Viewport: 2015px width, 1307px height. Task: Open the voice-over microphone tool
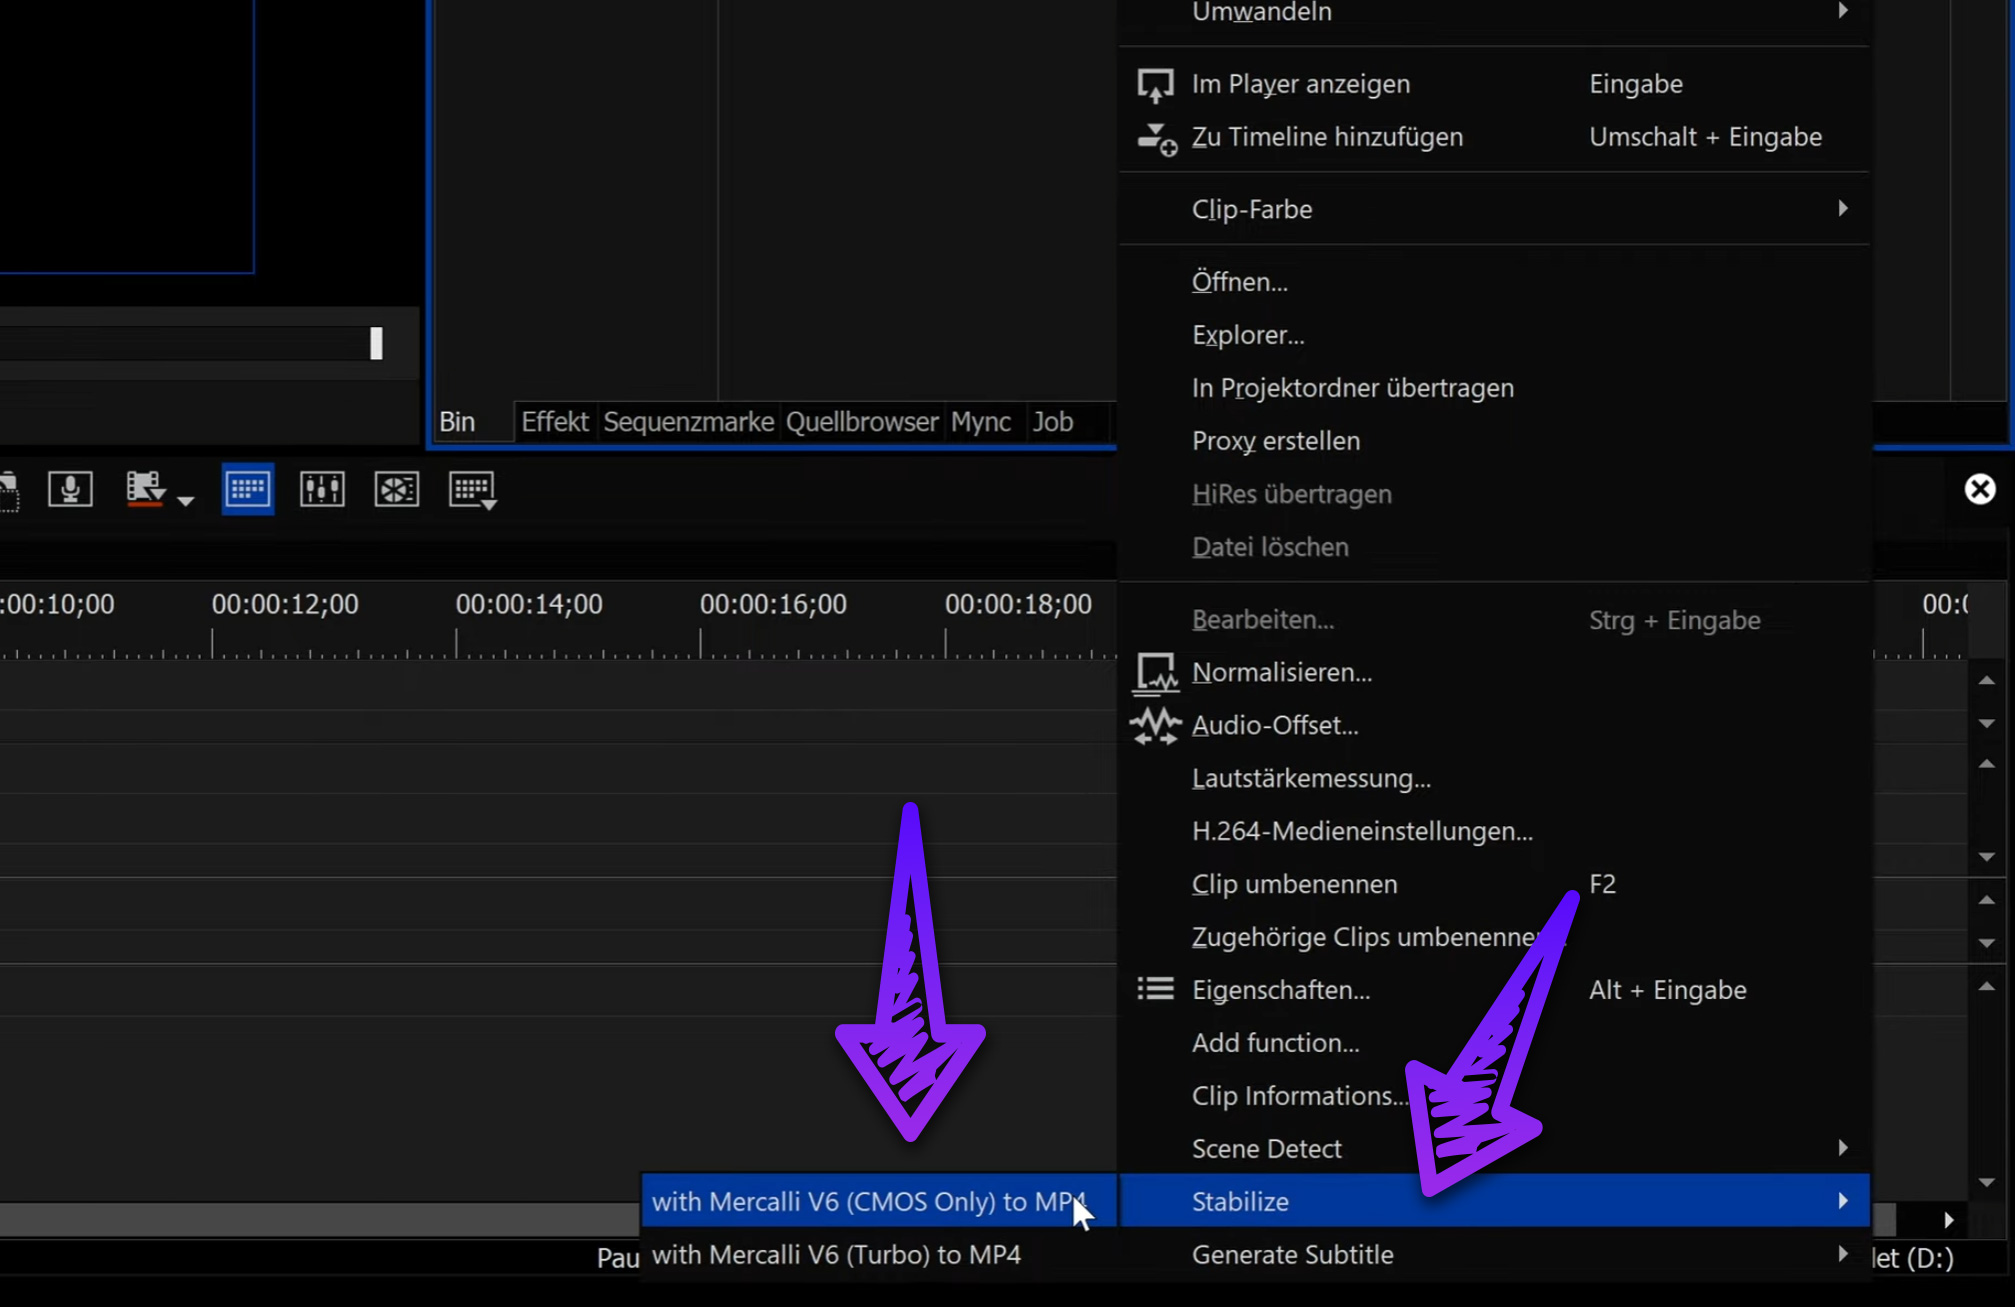(70, 489)
